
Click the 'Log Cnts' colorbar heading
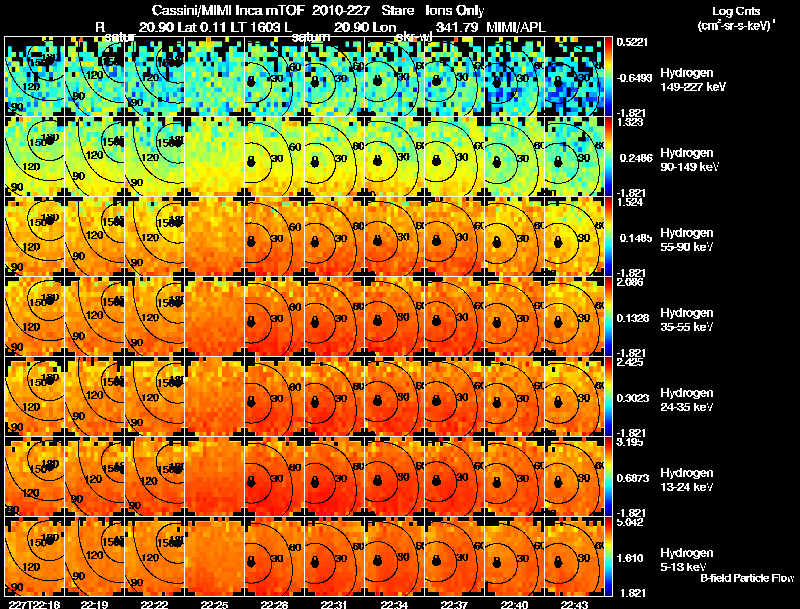(736, 11)
